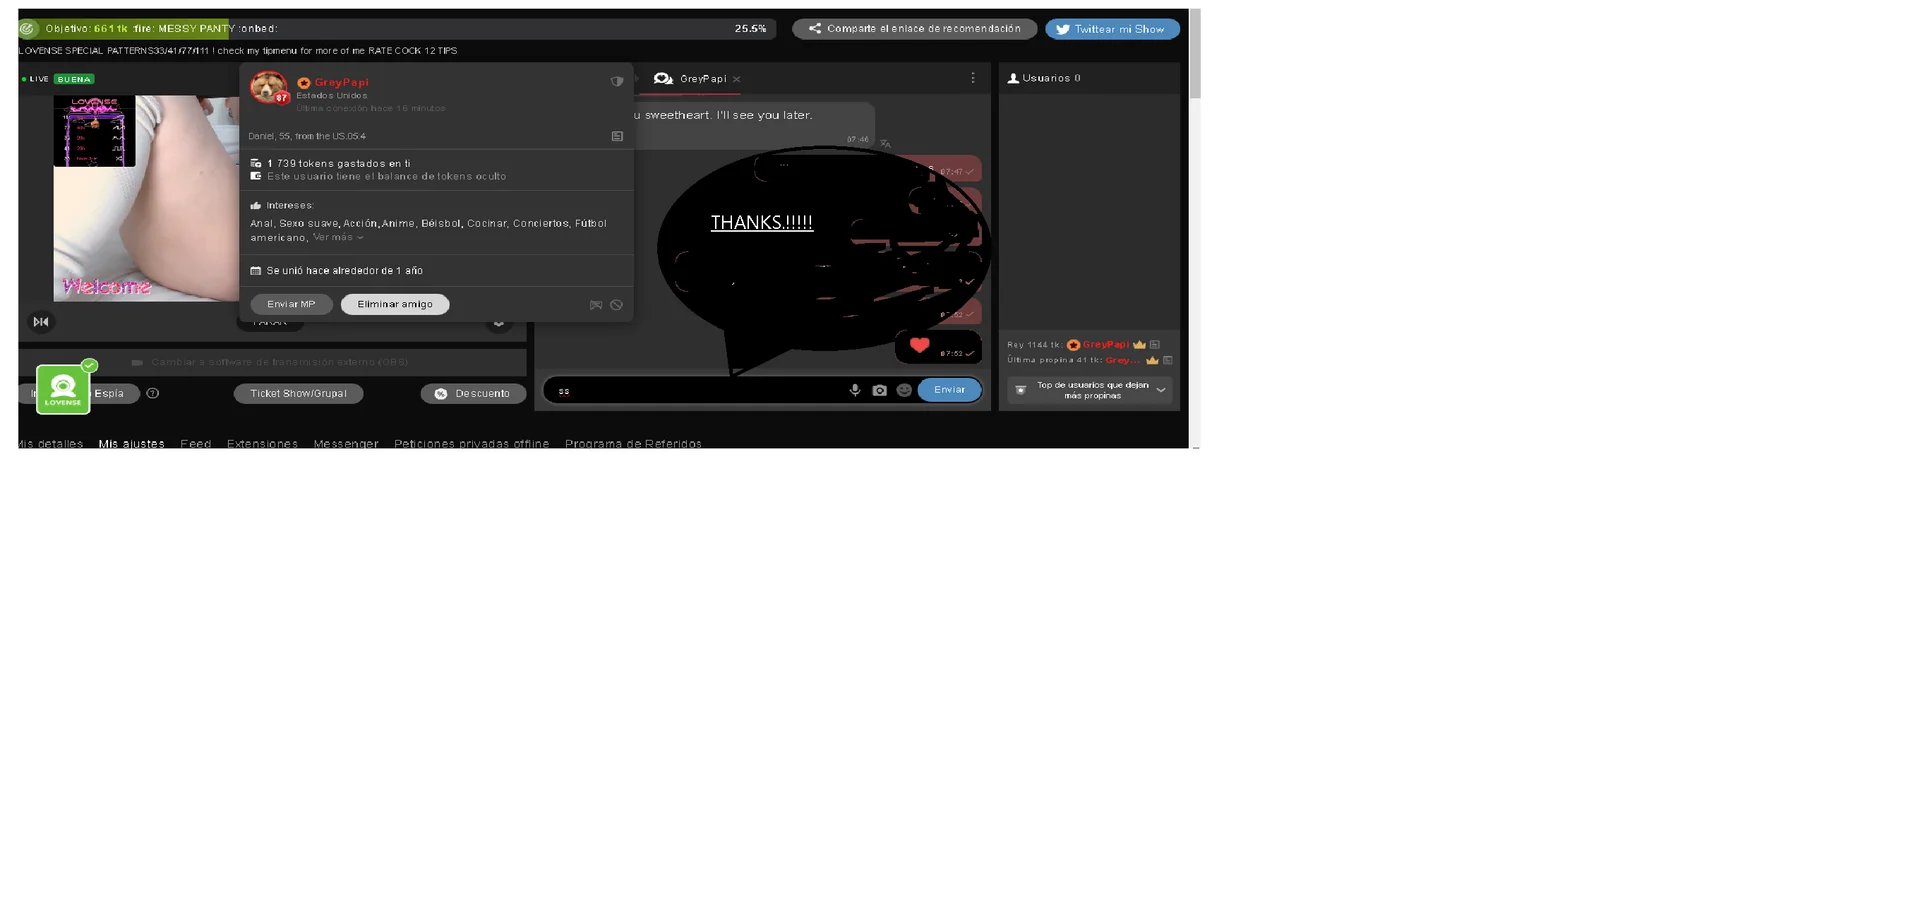Close the GreyPapi chat tab
This screenshot has width=1920, height=918.
(x=737, y=79)
